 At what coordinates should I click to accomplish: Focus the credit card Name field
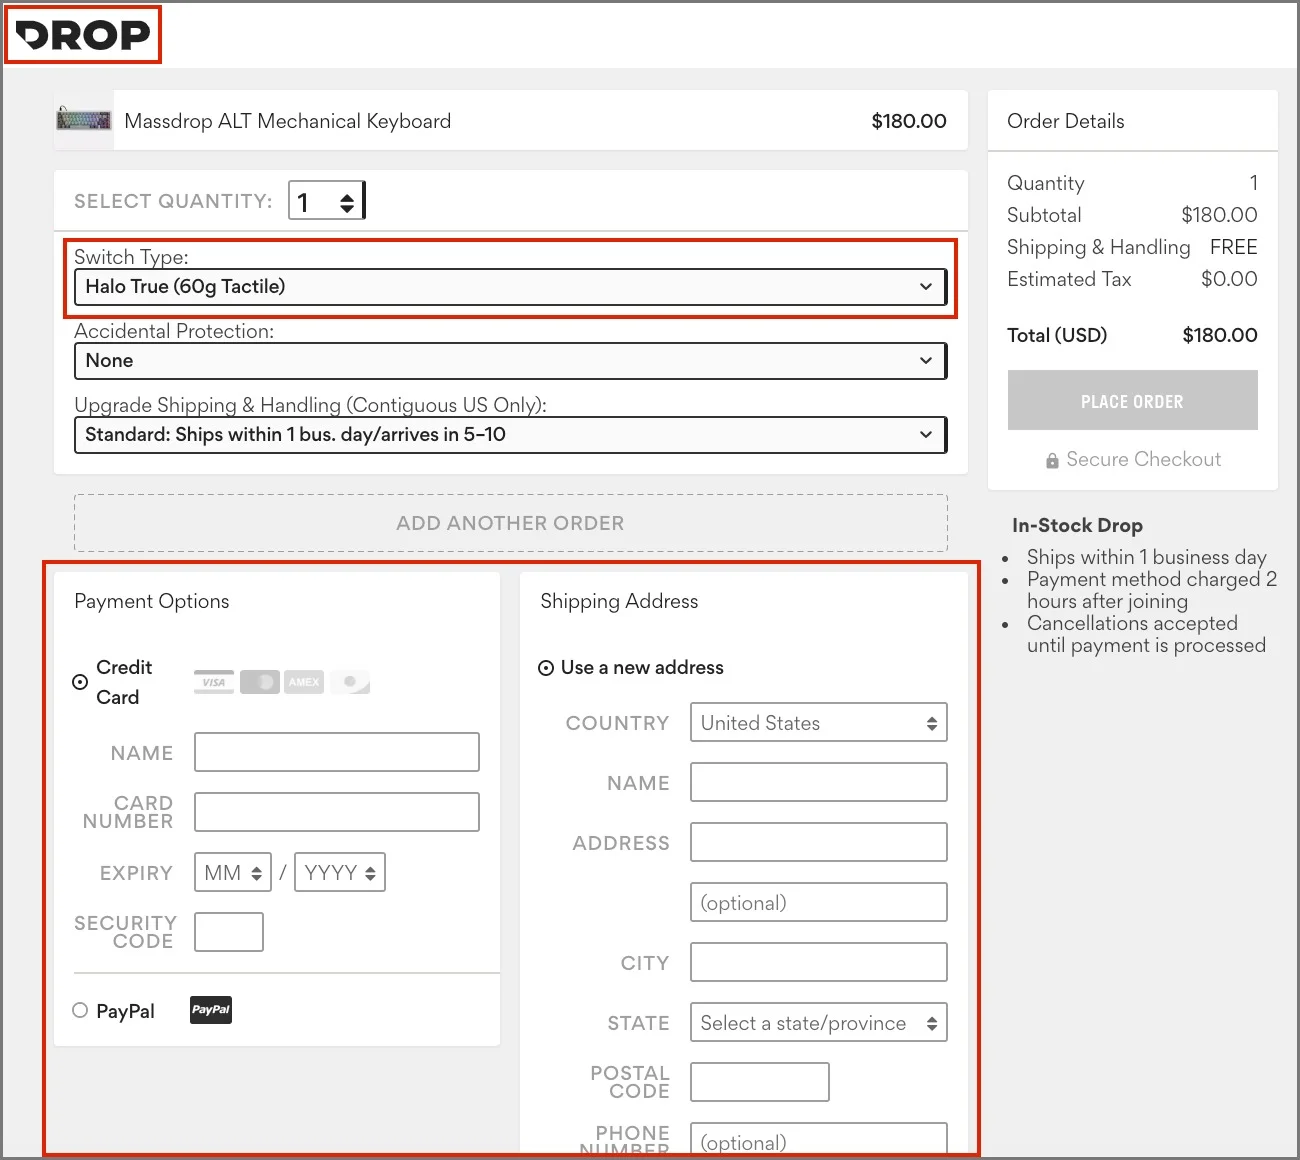pos(337,752)
